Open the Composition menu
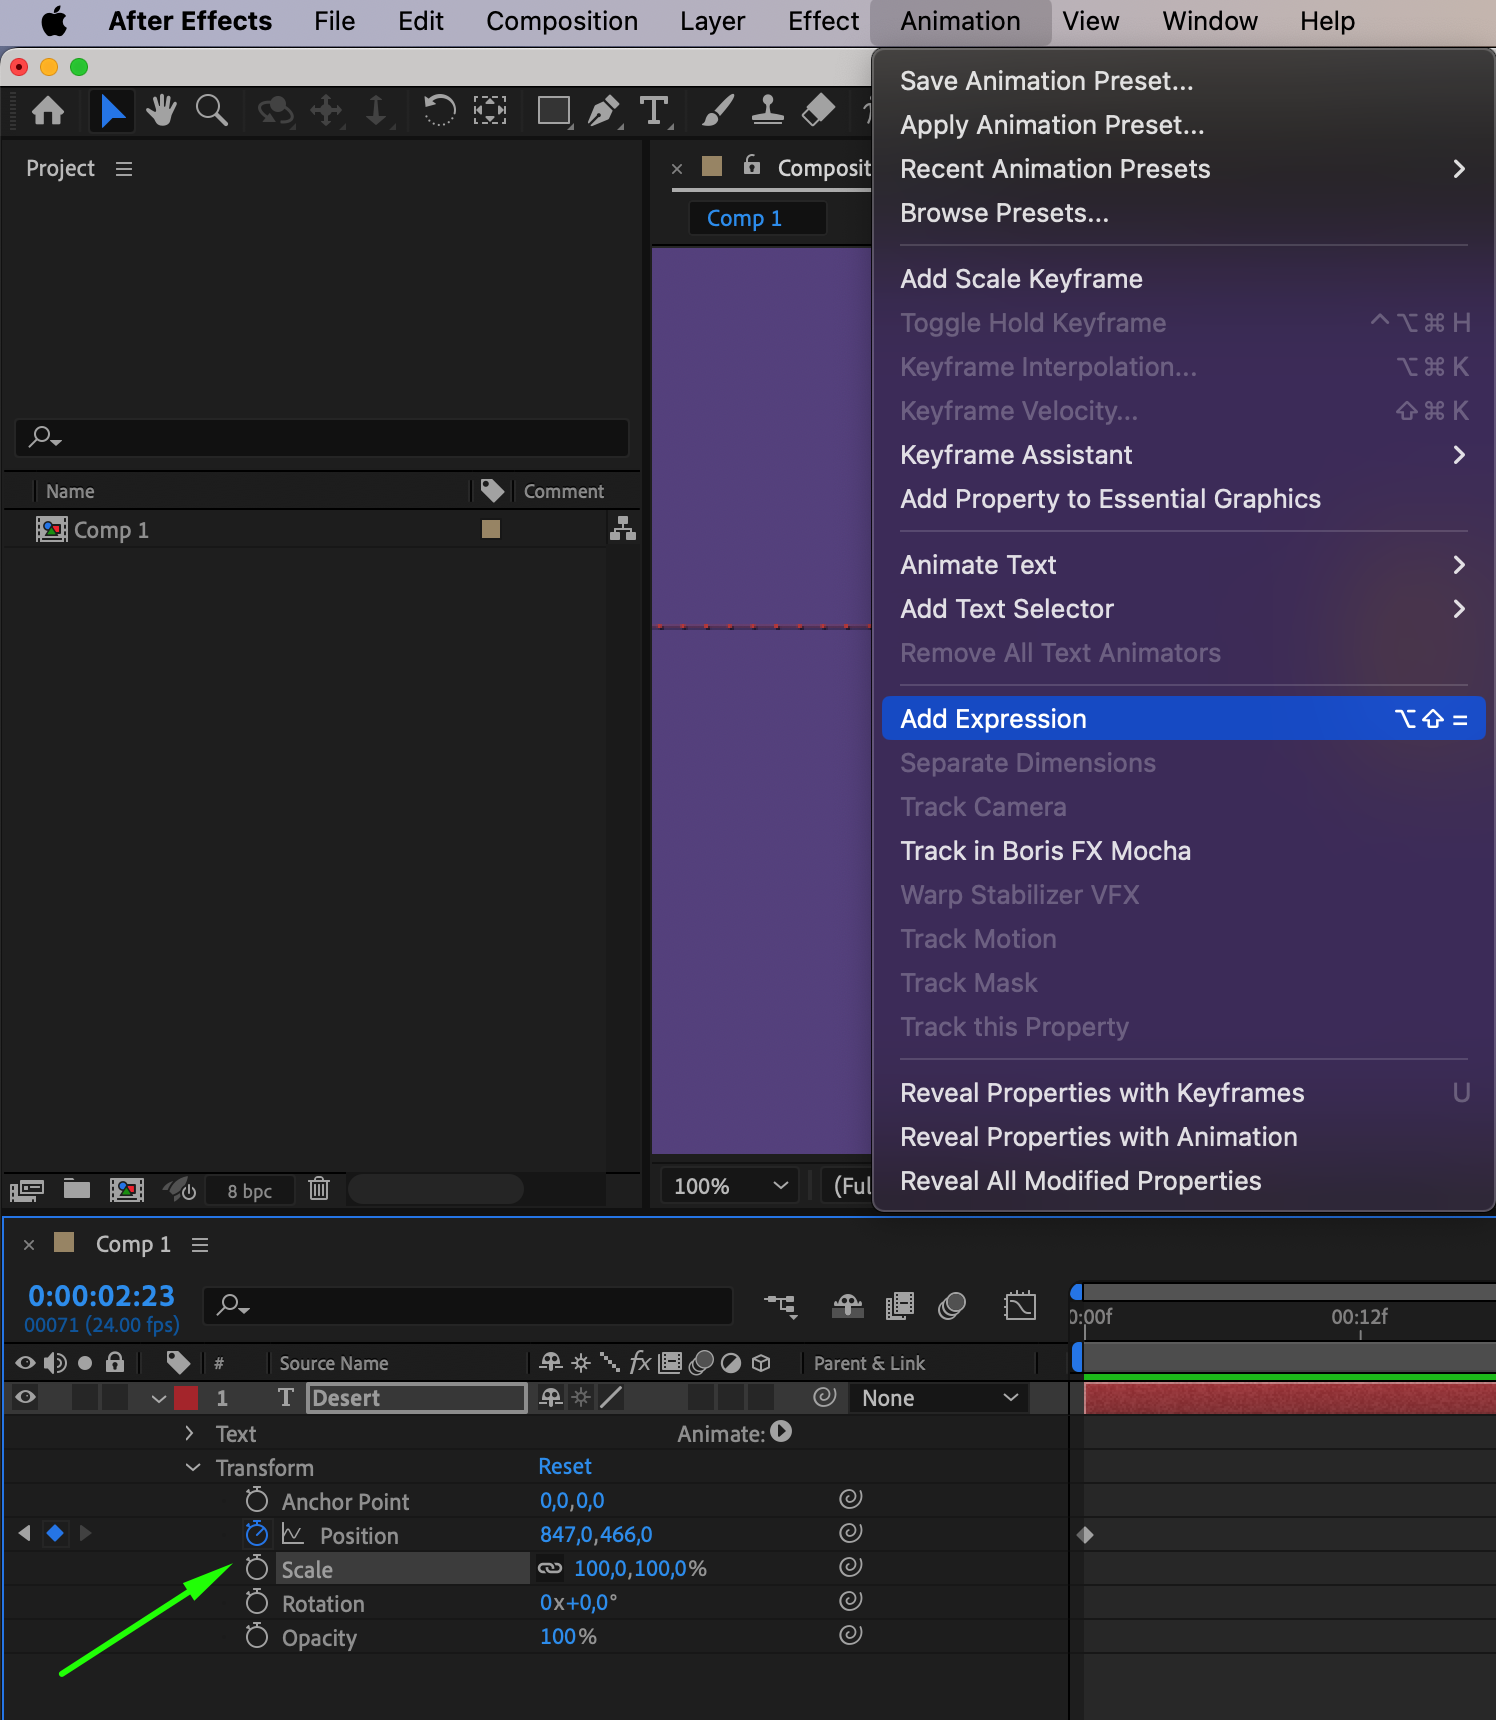Viewport: 1496px width, 1720px height. tap(561, 21)
